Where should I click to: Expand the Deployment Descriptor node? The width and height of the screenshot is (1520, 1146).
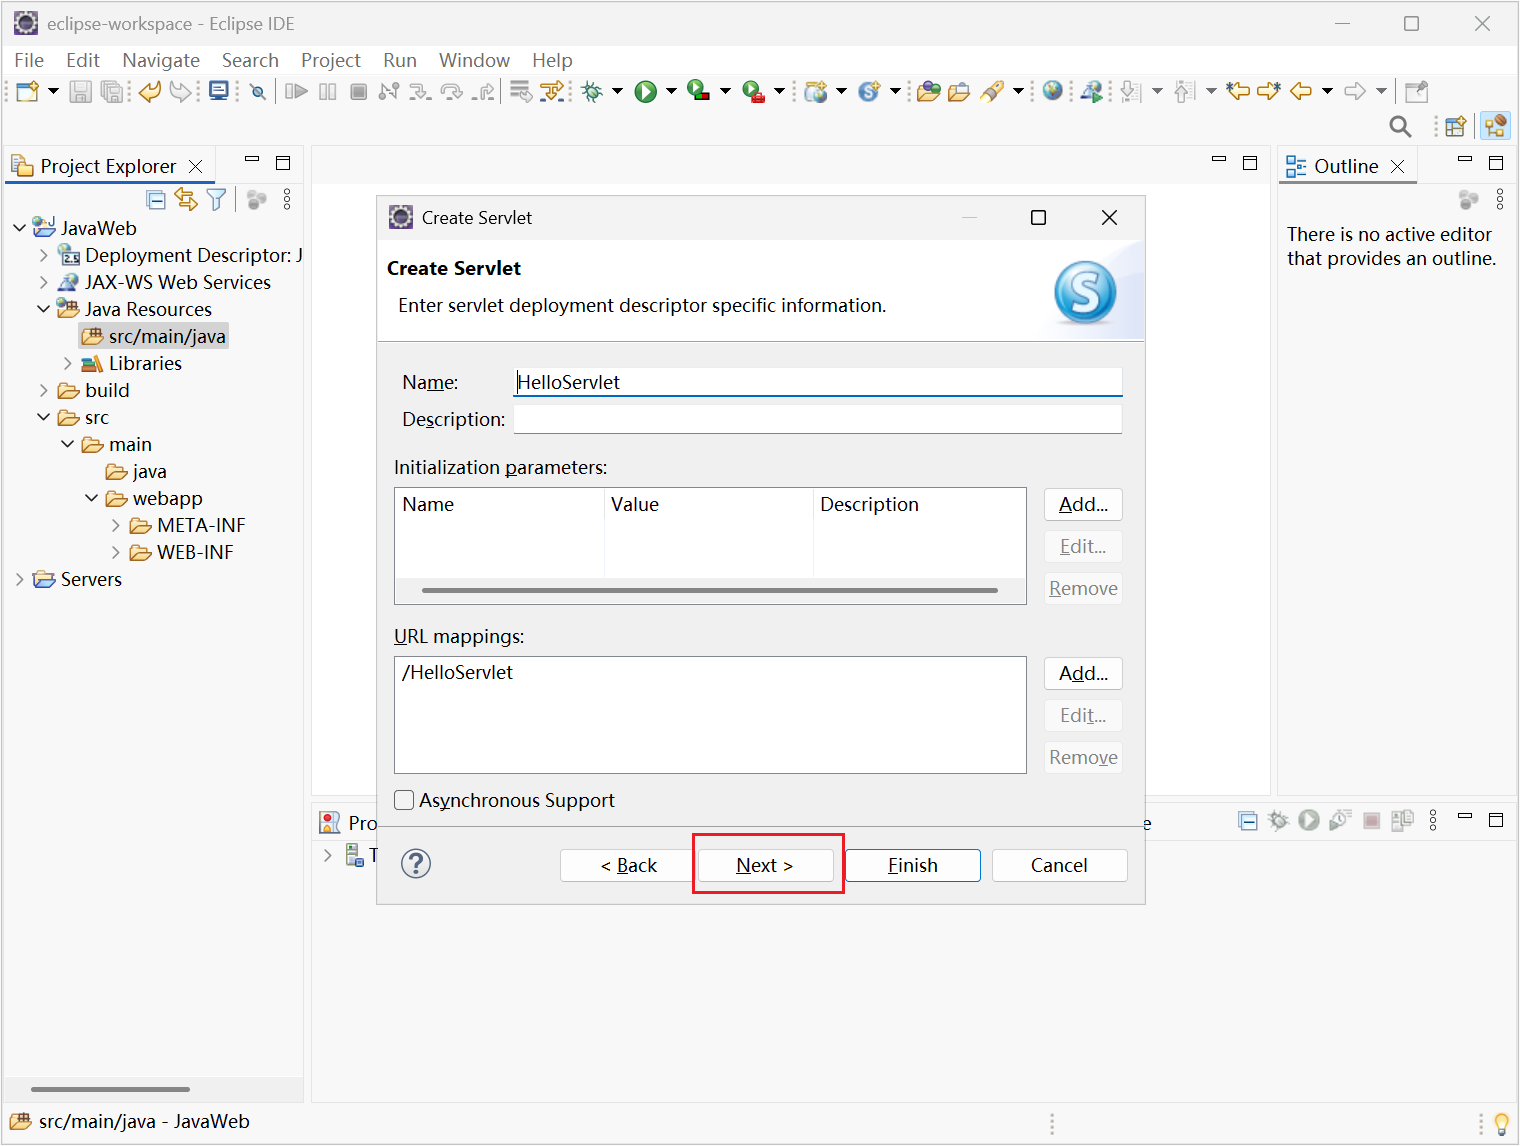[43, 255]
